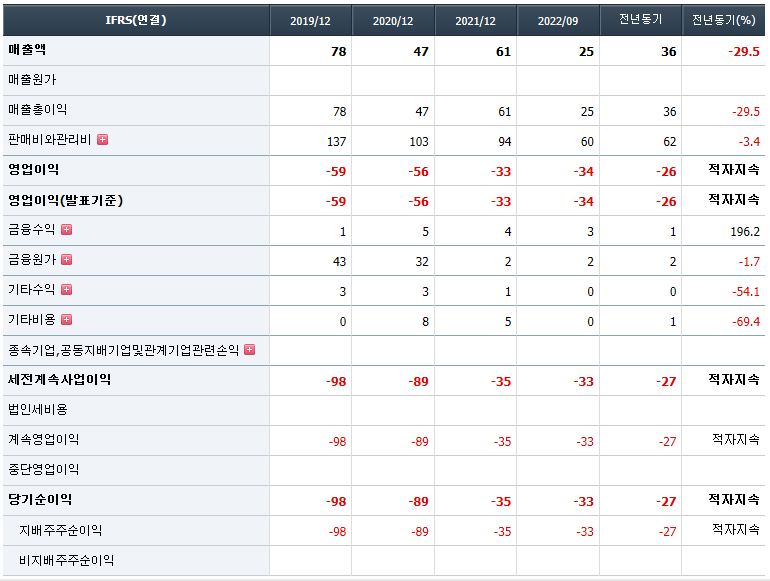The height and width of the screenshot is (581, 770).
Task: Click 금융수익 2020/12 value 5
Action: coord(426,232)
